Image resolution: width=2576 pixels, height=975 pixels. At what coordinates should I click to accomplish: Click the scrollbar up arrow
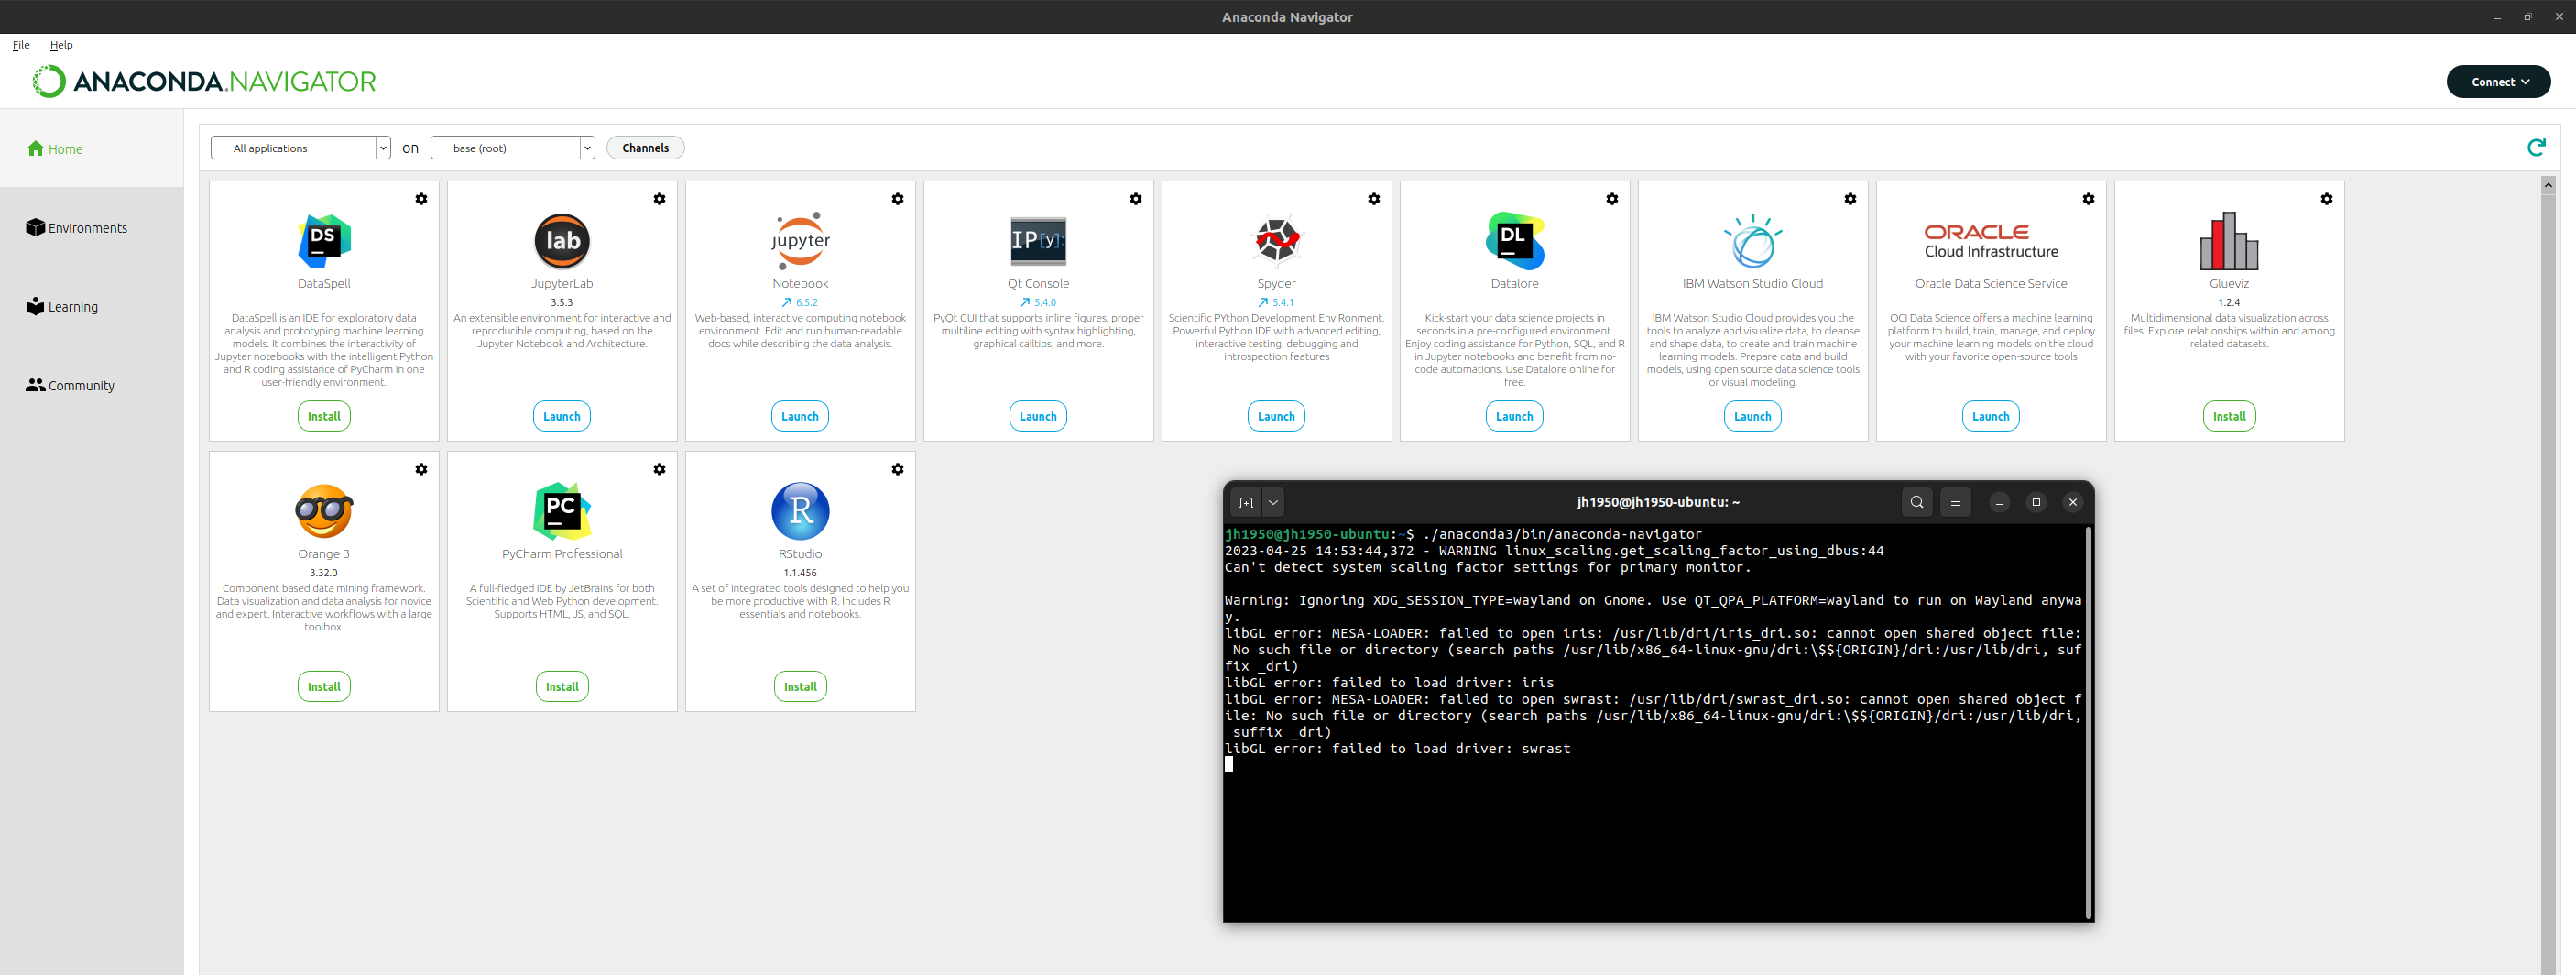pos(2548,184)
